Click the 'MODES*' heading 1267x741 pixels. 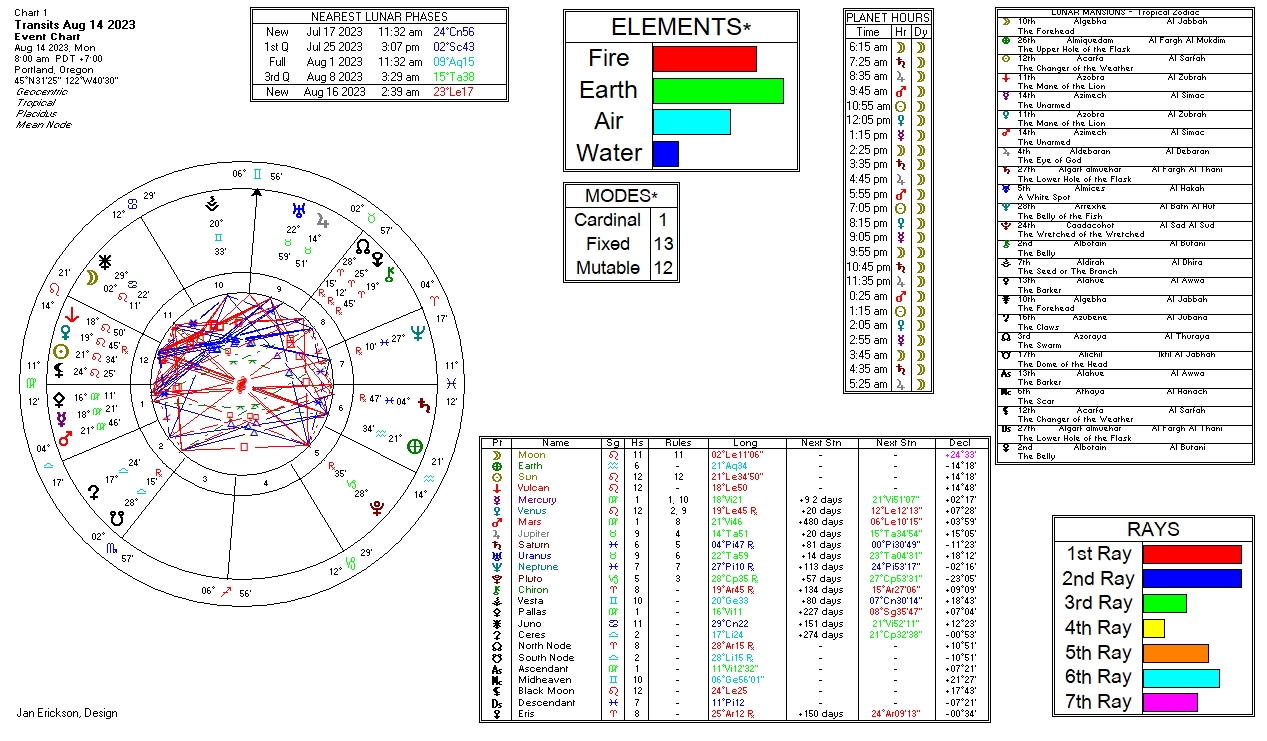point(621,196)
